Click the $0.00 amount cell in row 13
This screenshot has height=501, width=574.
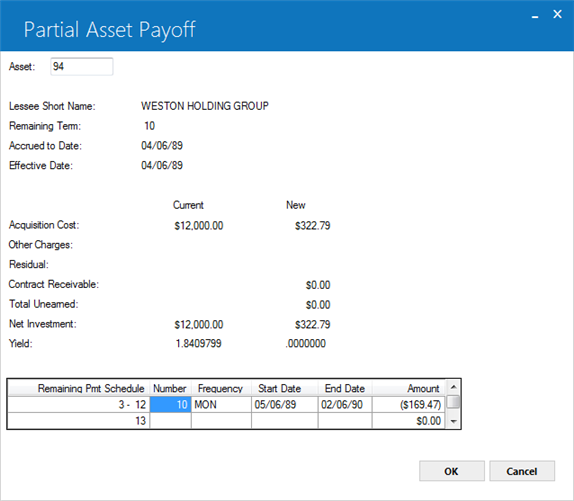[x=409, y=421]
